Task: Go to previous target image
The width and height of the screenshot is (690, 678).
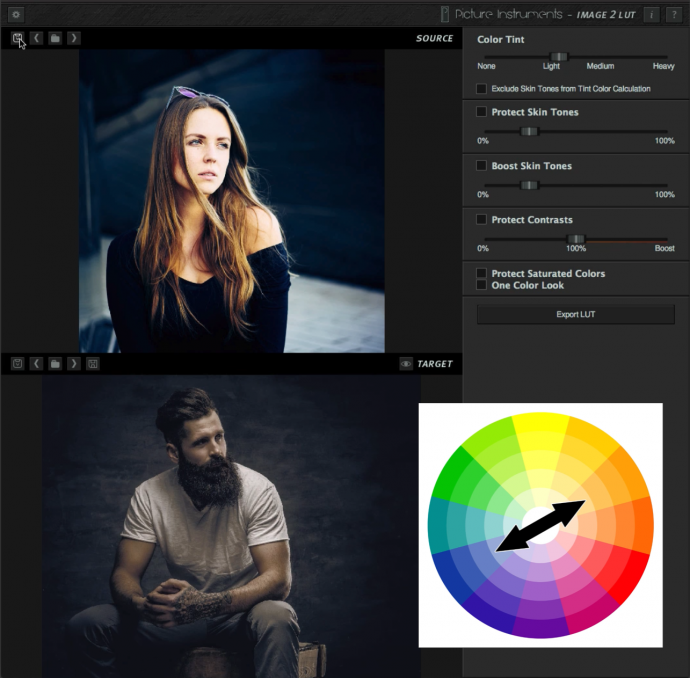Action: click(36, 364)
